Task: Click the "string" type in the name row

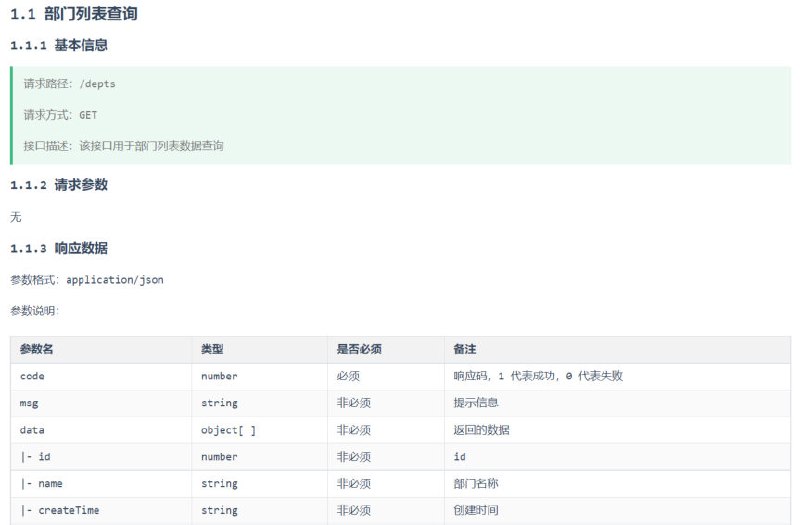Action: pos(219,484)
